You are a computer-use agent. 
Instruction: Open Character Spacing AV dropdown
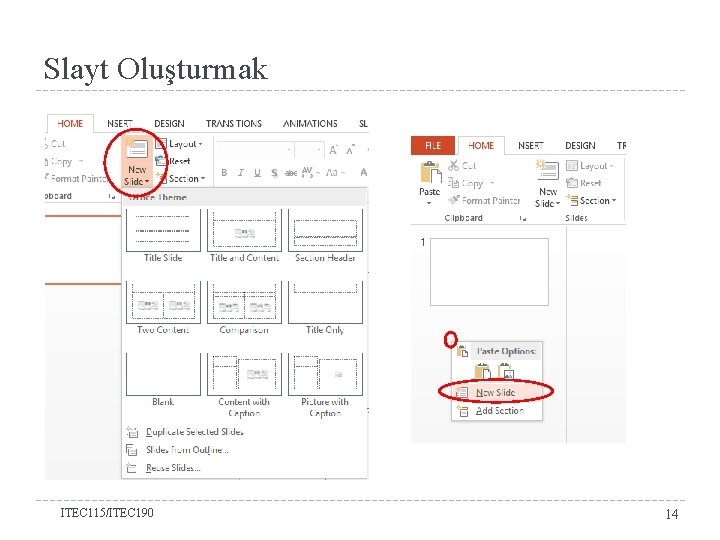pyautogui.click(x=310, y=173)
